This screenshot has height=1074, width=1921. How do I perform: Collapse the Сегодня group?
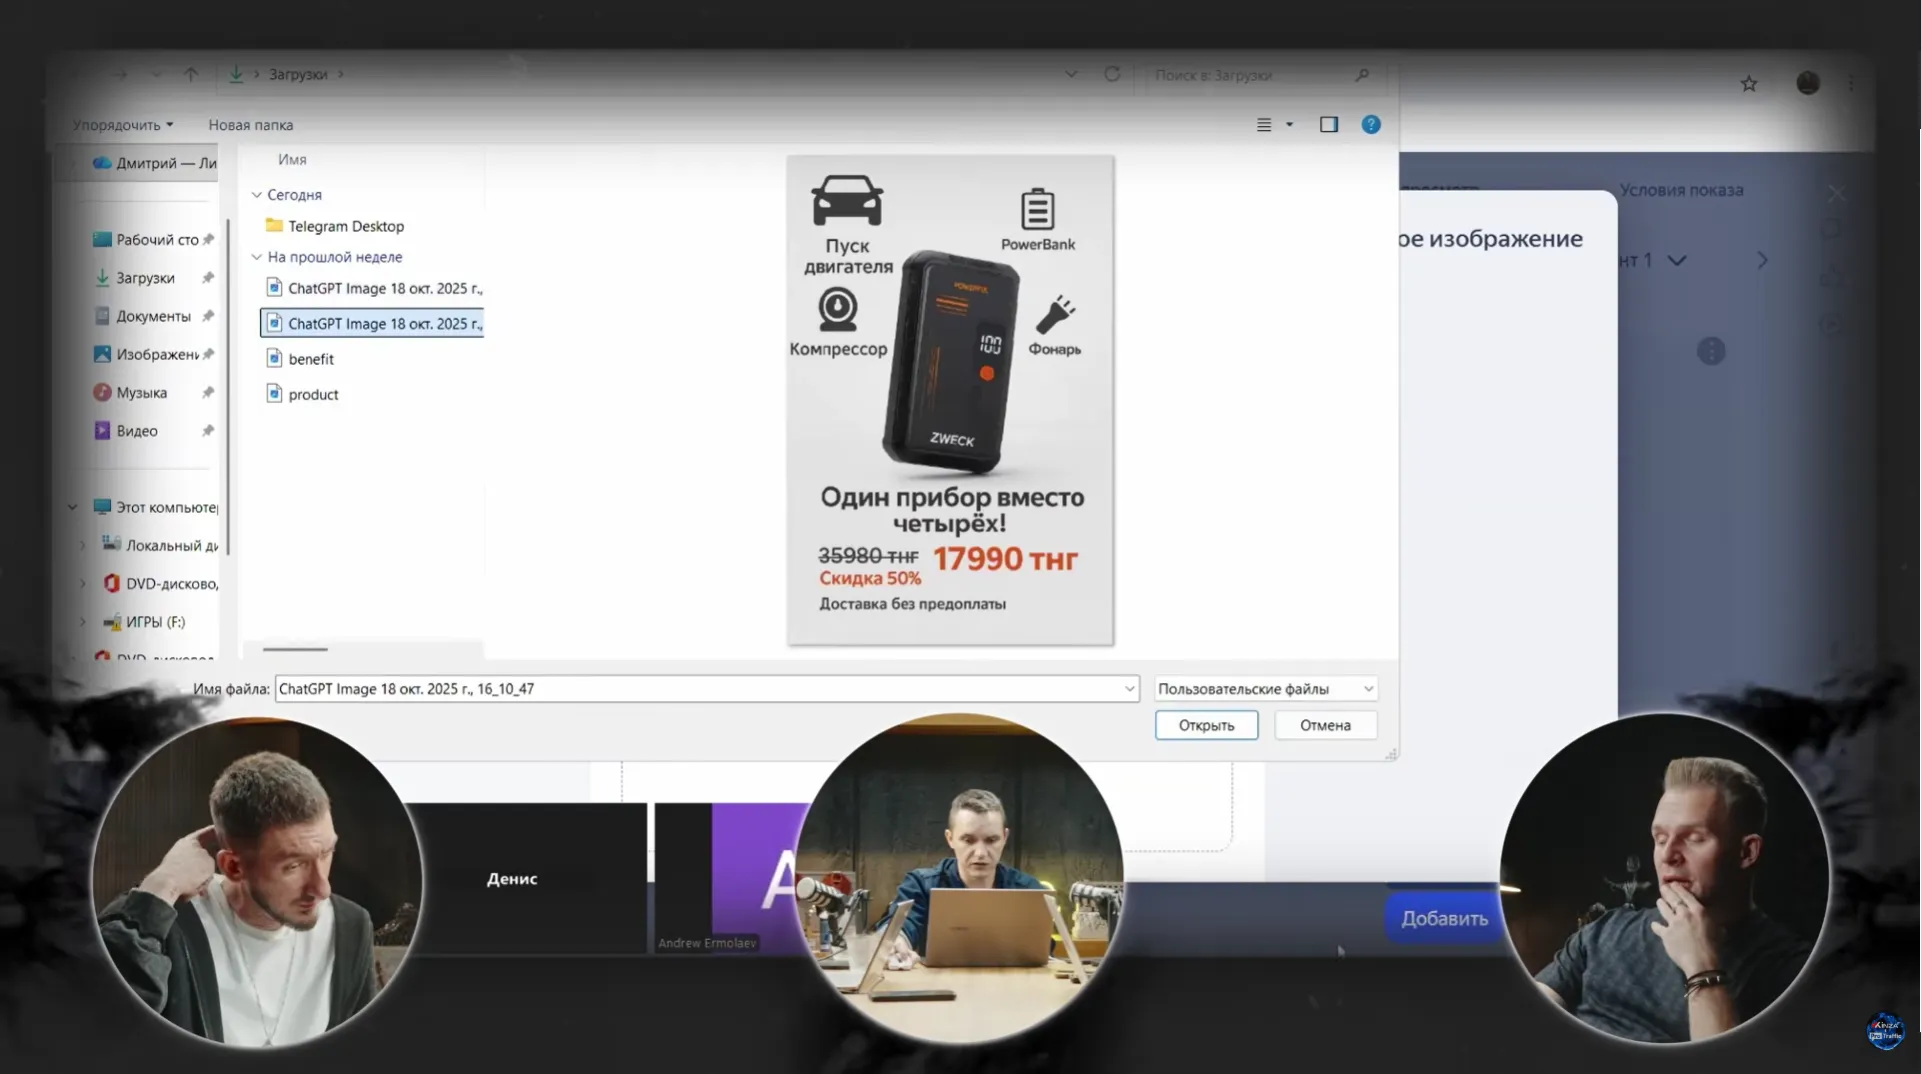coord(256,194)
